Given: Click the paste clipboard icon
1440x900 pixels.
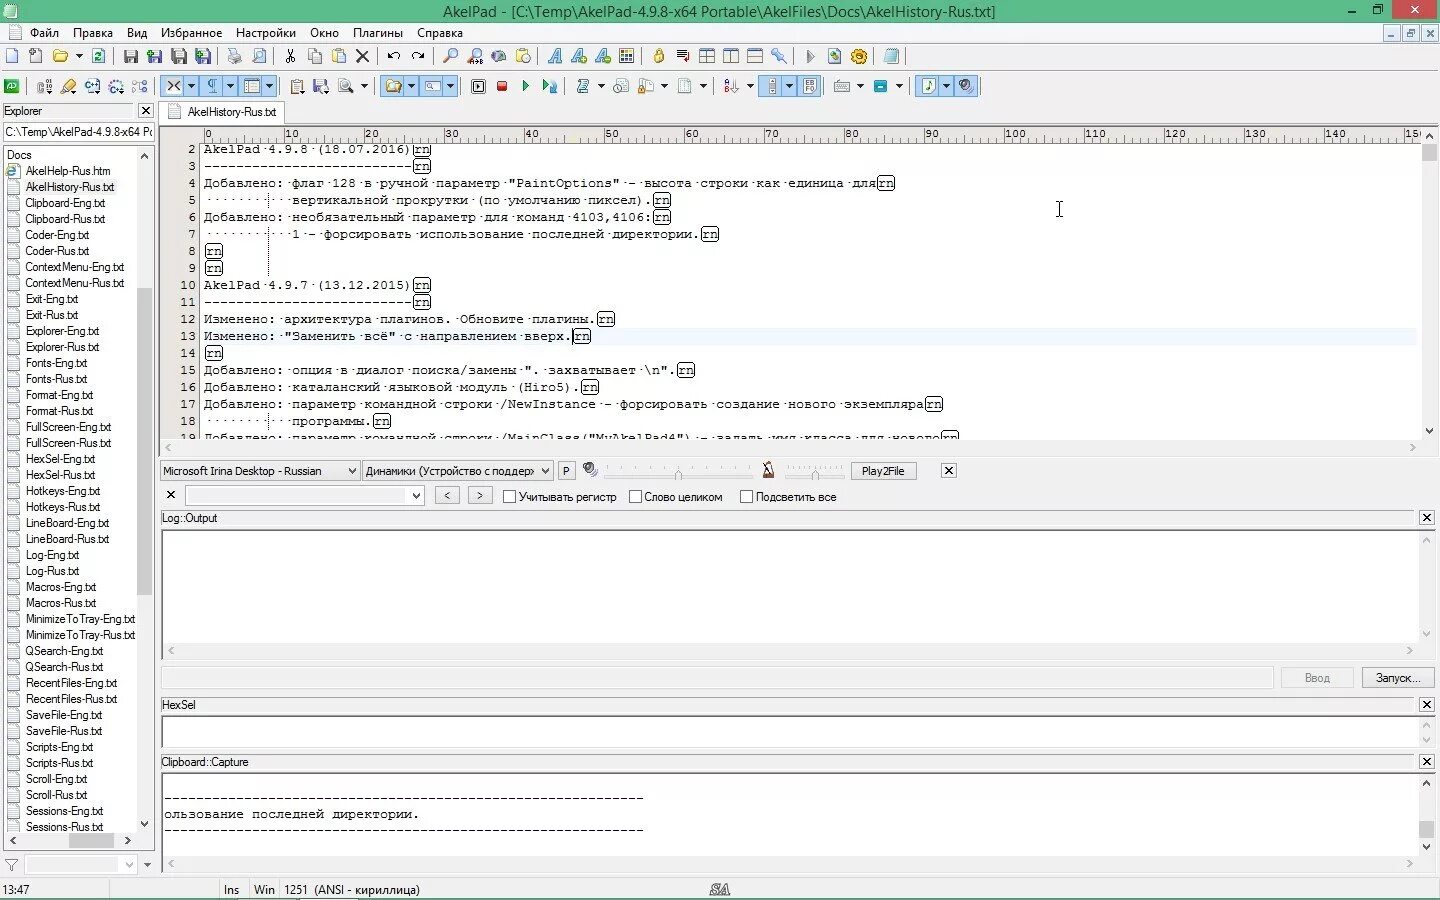Looking at the screenshot, I should point(339,56).
